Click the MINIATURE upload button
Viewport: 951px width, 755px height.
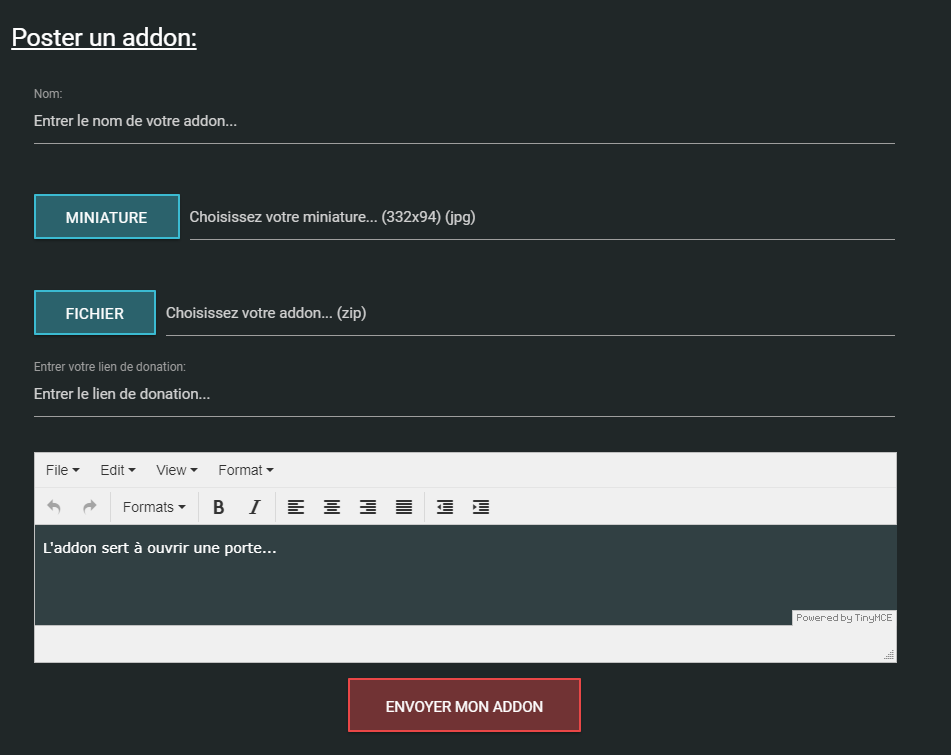coord(107,216)
